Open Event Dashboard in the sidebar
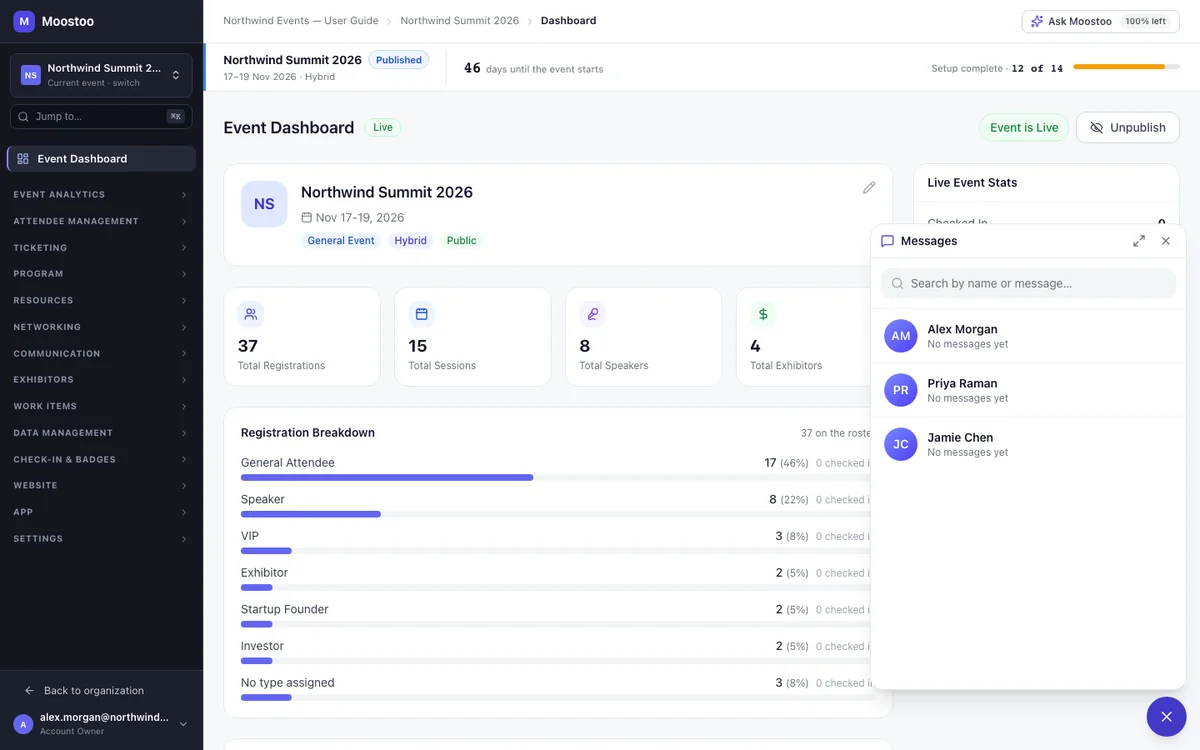Image resolution: width=1200 pixels, height=750 pixels. [x=101, y=159]
